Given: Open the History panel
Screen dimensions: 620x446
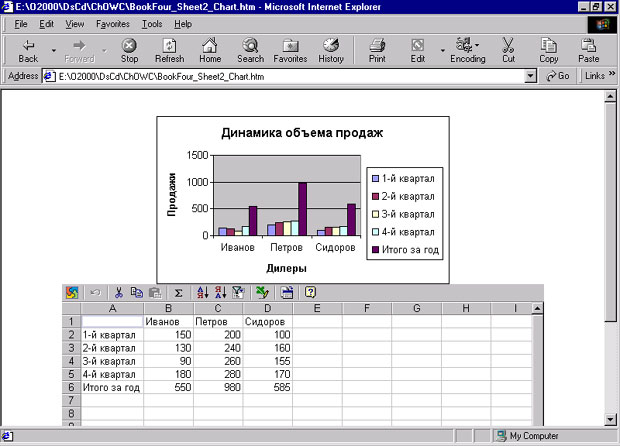Looking at the screenshot, I should (331, 51).
